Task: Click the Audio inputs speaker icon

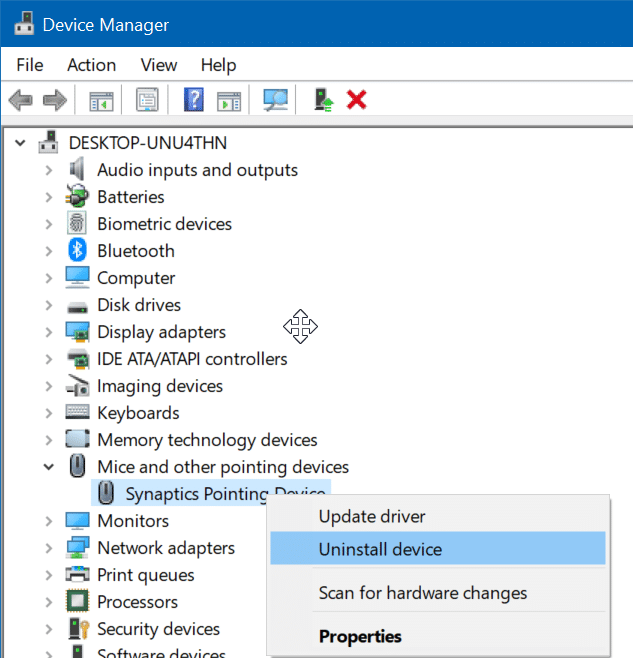Action: (77, 169)
